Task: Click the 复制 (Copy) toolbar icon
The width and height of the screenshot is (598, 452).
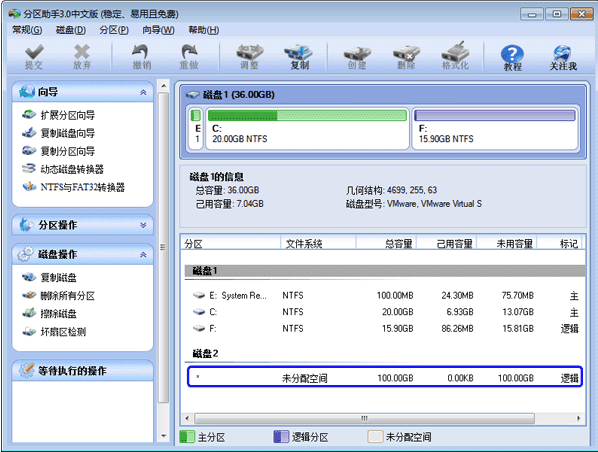Action: click(299, 57)
